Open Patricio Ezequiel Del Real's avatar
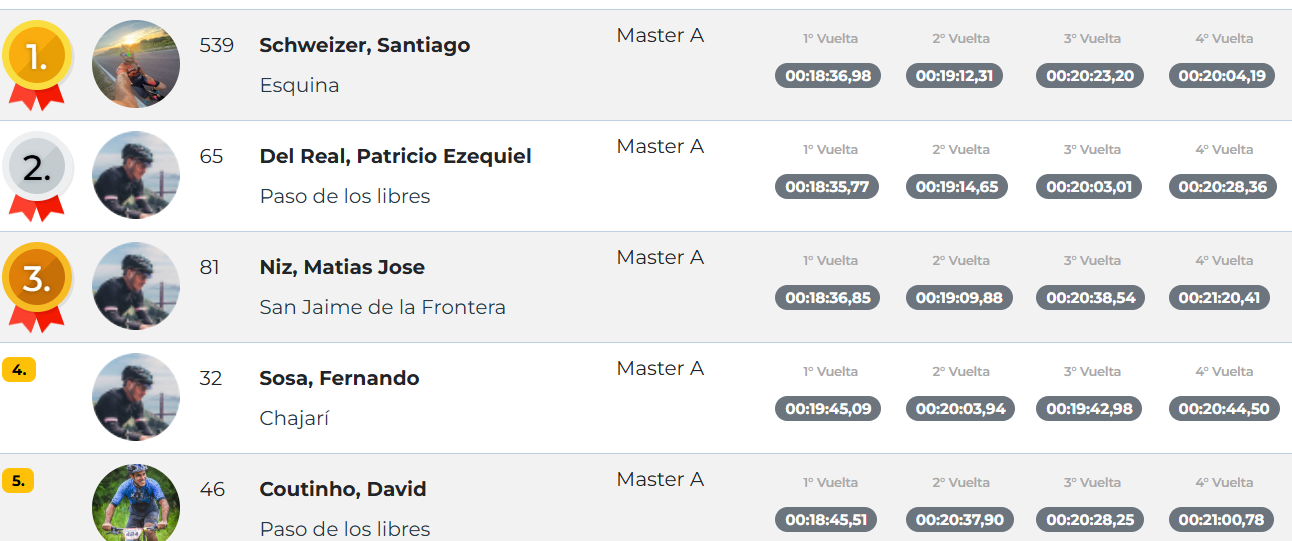This screenshot has height=541, width=1292. pyautogui.click(x=136, y=175)
